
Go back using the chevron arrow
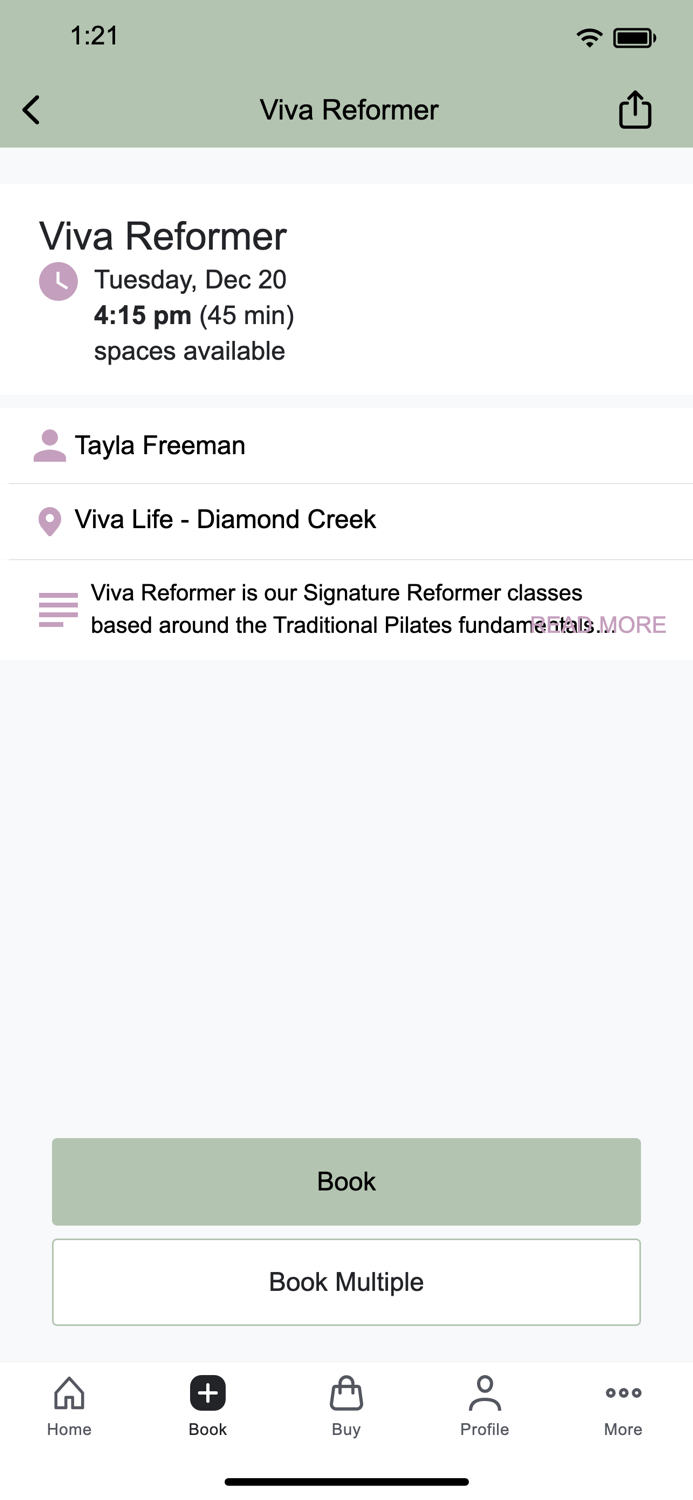click(30, 109)
